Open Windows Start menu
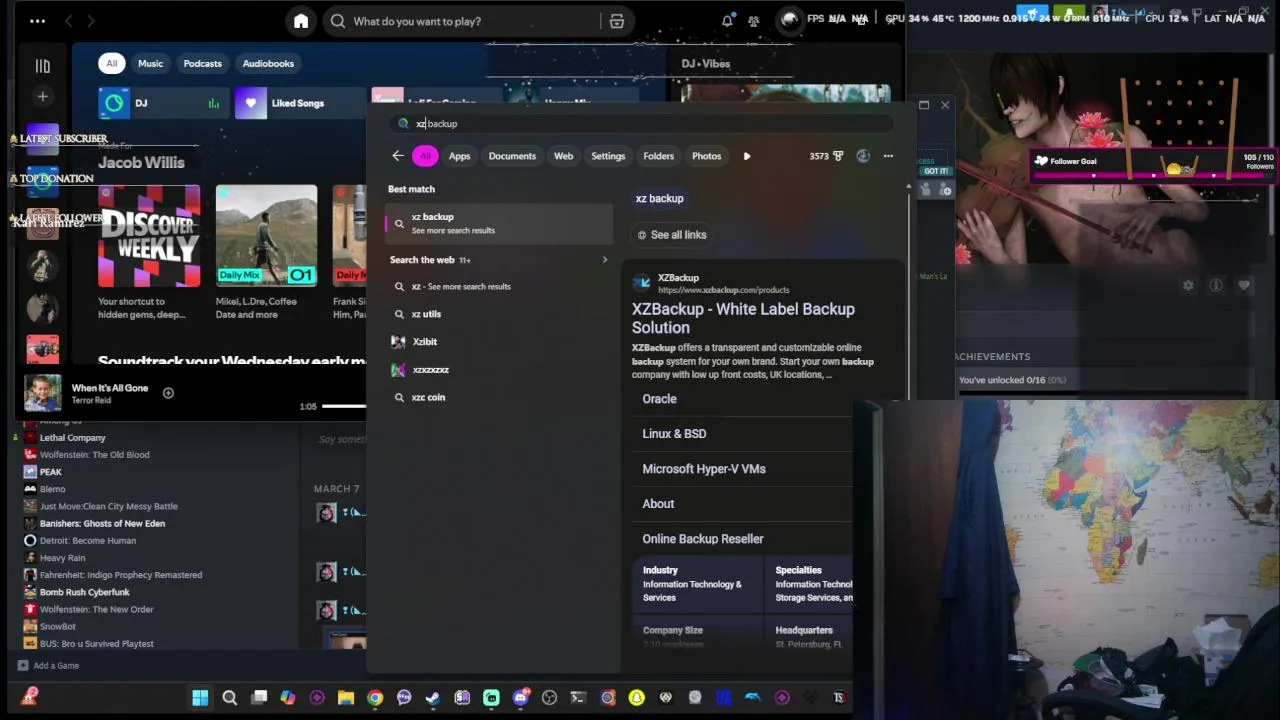1280x720 pixels. 200,698
